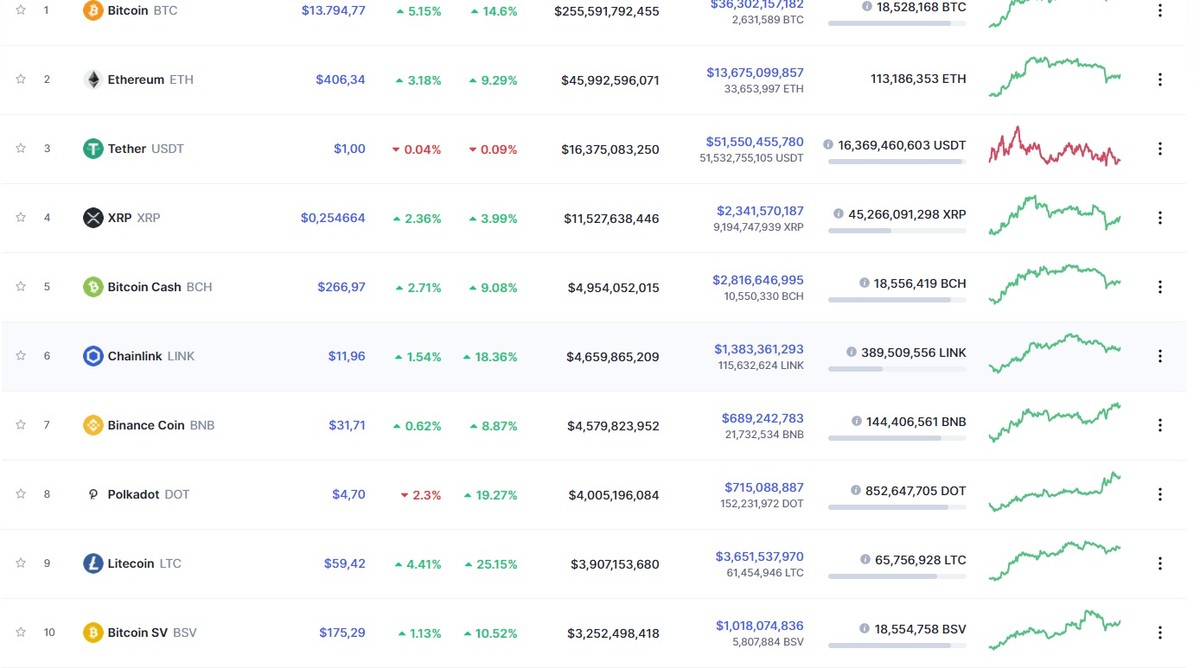The image size is (1200, 668).
Task: Star Bitcoin SV to add to watchlist
Action: (20, 632)
